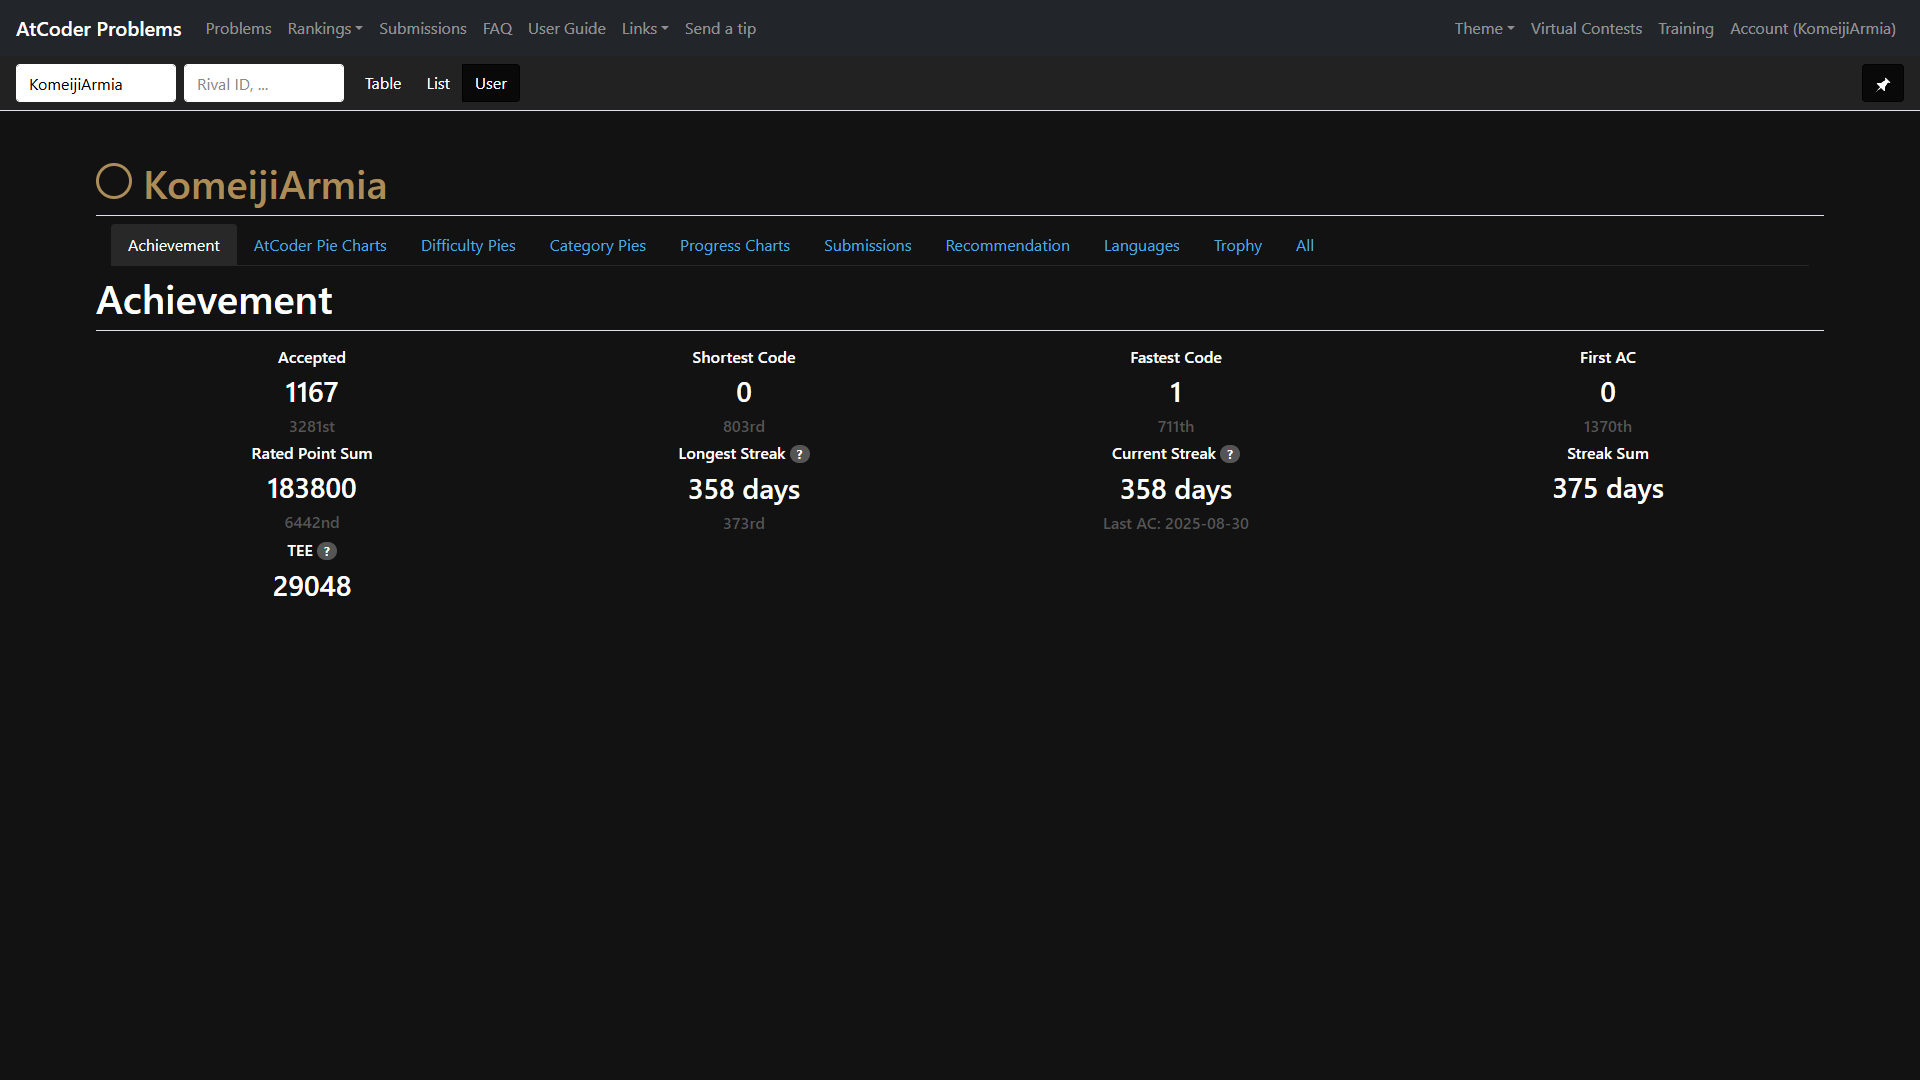1920x1080 pixels.
Task: Click the TEE help question mark
Action: (327, 551)
